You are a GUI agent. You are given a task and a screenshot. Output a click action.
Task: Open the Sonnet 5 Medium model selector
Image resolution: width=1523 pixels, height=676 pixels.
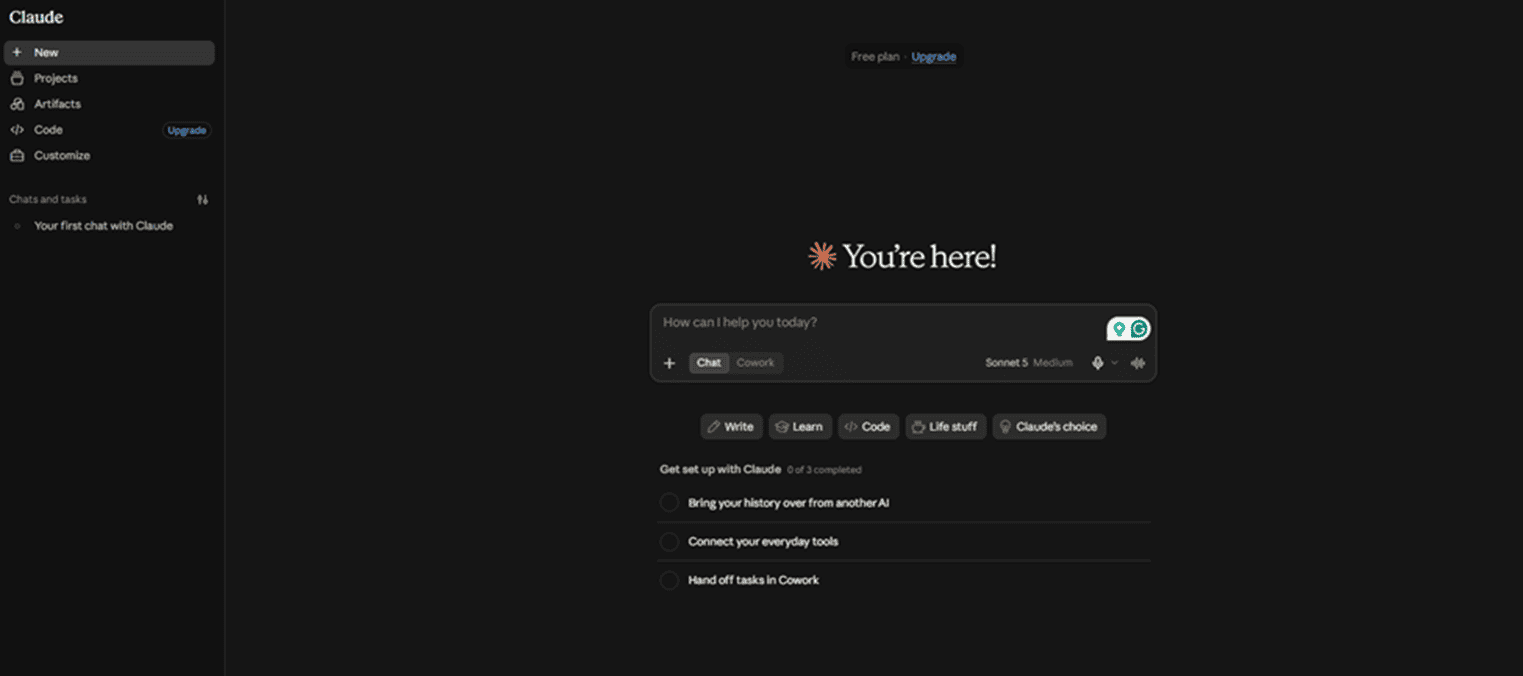[1029, 363]
